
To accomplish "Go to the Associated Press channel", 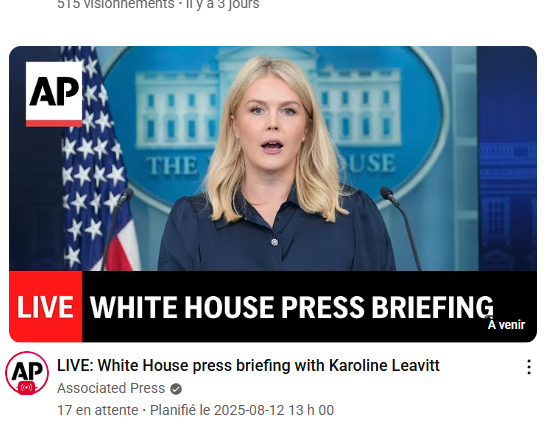I will tap(111, 388).
